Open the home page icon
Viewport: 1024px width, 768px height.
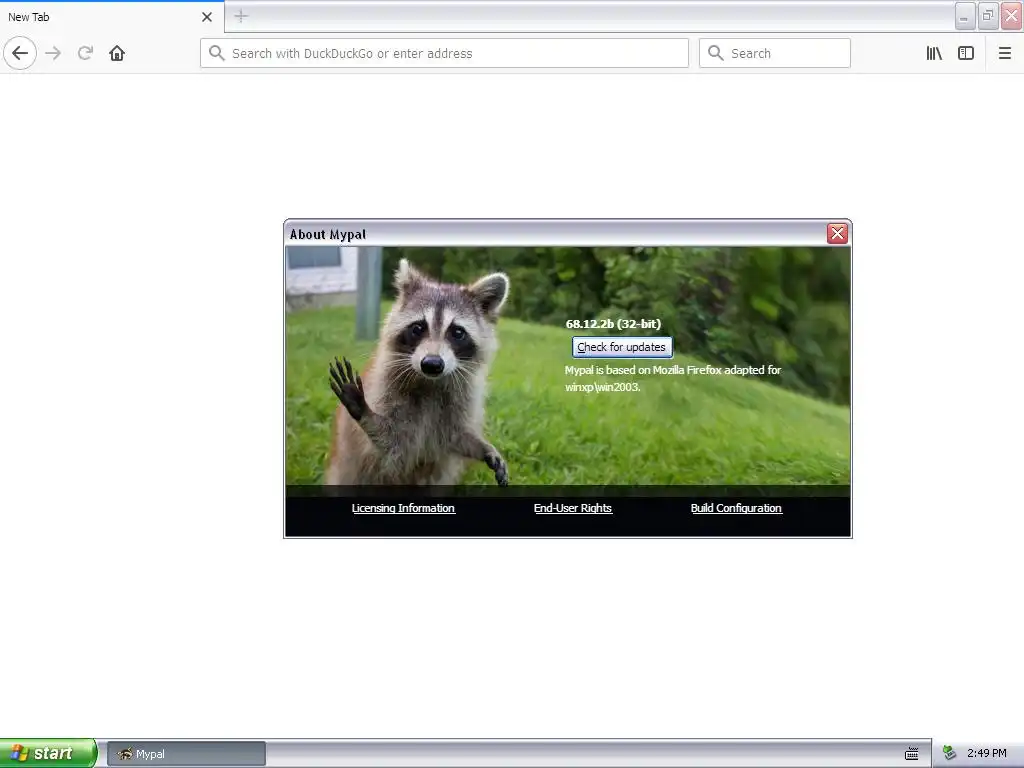(x=117, y=53)
